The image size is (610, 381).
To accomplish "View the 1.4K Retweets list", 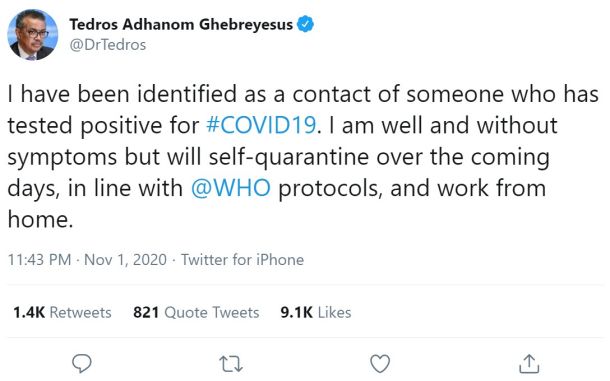I will (62, 313).
